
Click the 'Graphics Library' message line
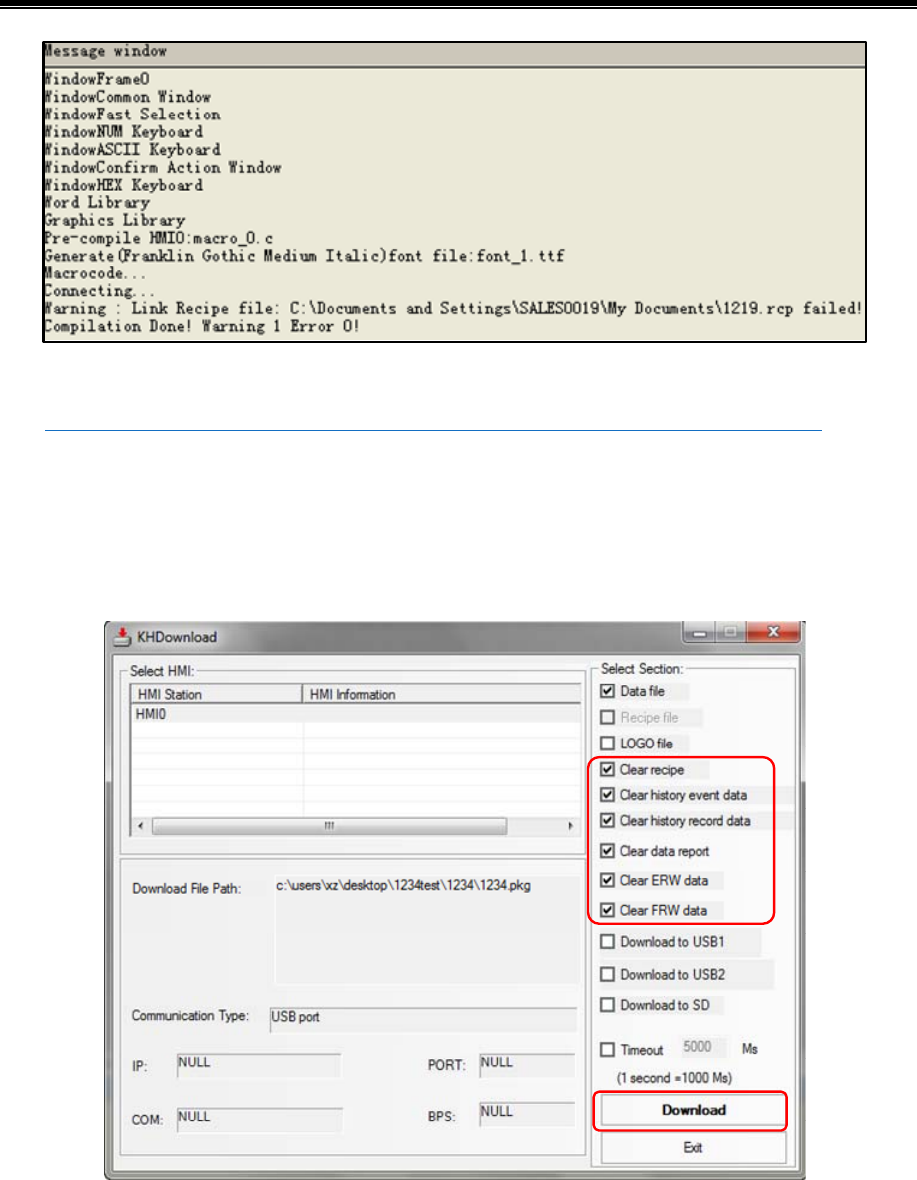114,220
